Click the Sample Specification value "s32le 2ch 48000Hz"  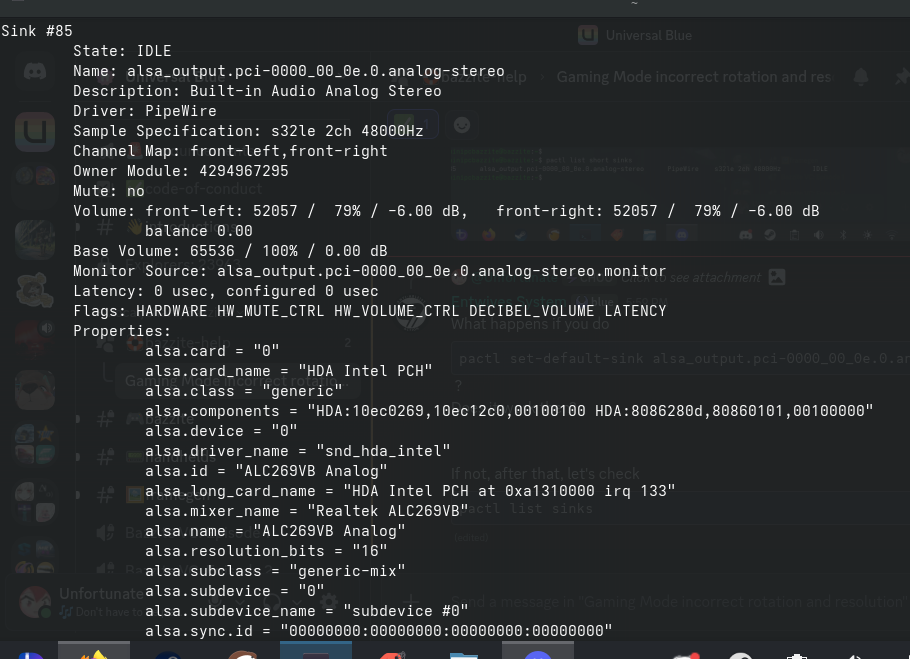pos(347,131)
